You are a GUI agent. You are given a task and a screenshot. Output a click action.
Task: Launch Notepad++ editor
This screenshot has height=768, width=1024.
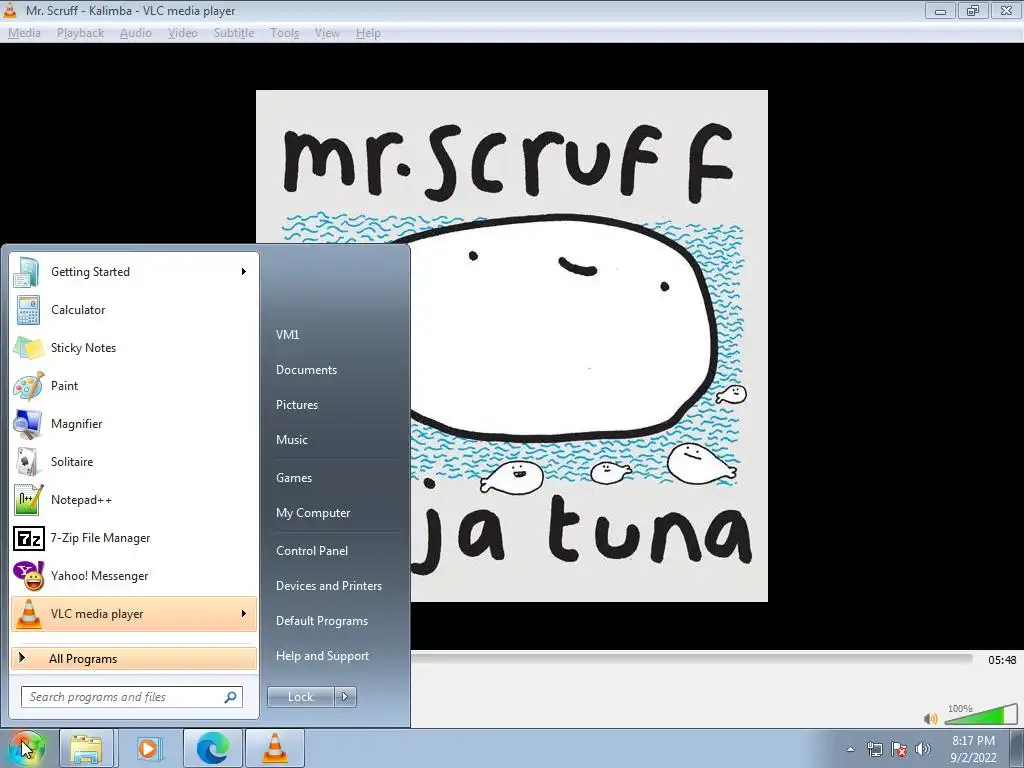click(134, 500)
